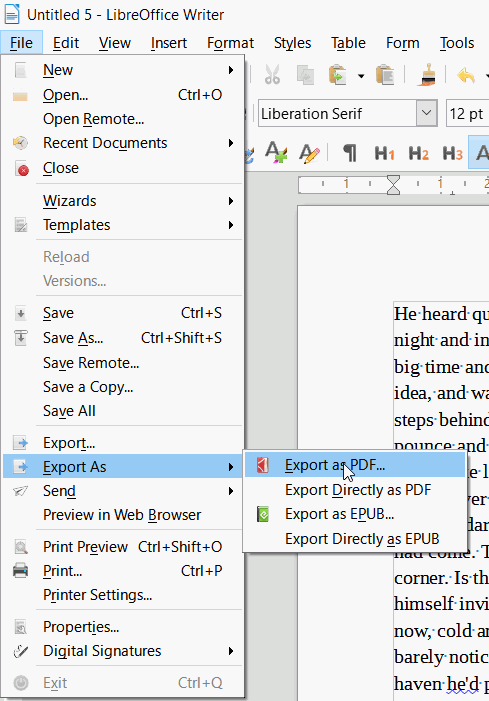Open the Styles menu
Screen dimensions: 489x701
click(292, 43)
